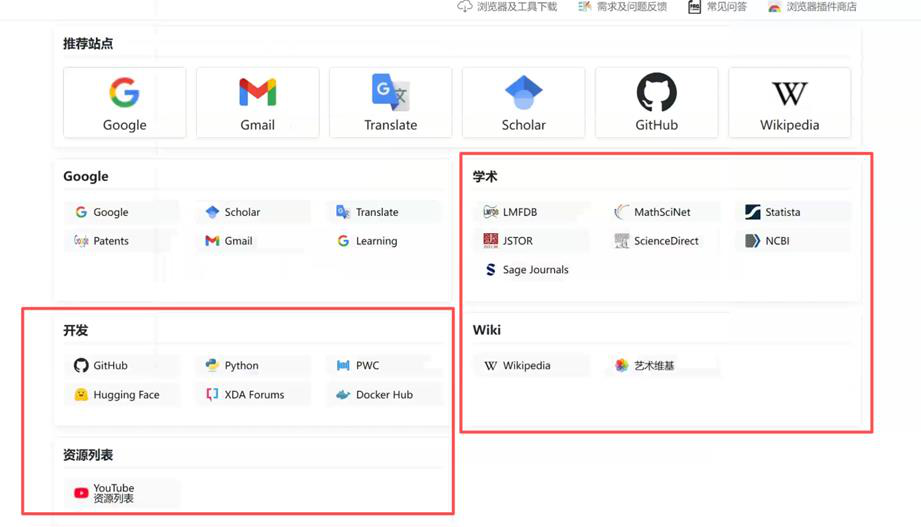The width and height of the screenshot is (921, 527).
Task: Click the colorful 艺术维基 icon
Action: tap(621, 365)
